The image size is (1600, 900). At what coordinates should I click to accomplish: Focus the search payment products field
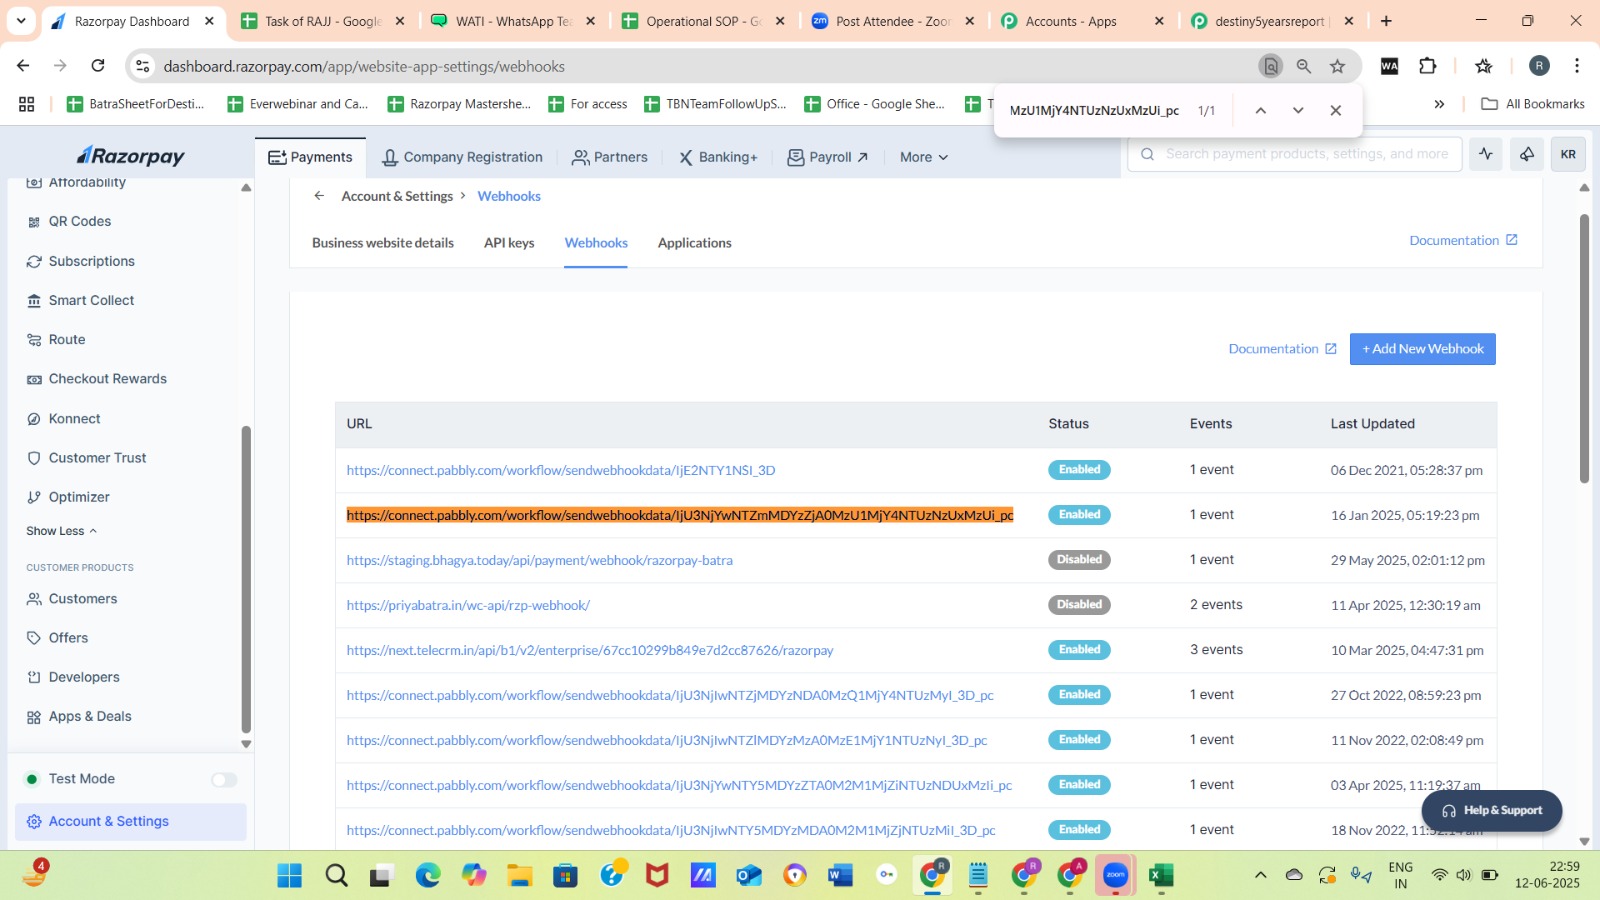pos(1295,154)
